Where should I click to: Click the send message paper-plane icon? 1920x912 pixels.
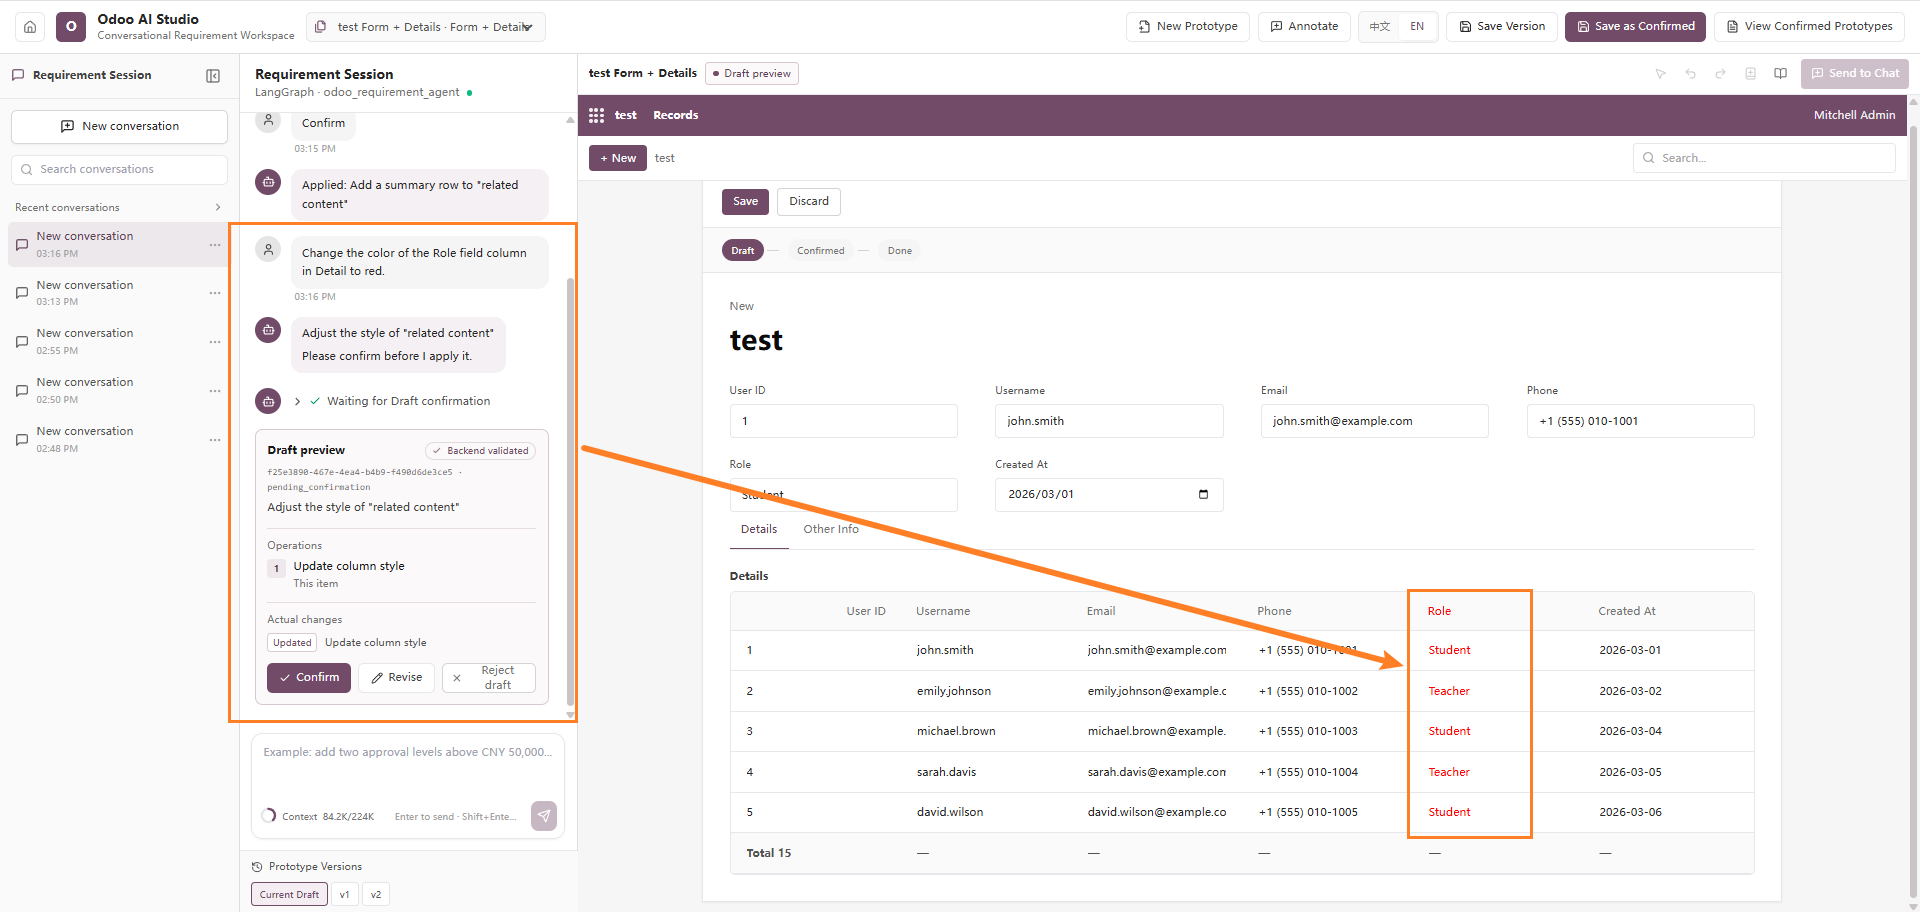point(544,816)
